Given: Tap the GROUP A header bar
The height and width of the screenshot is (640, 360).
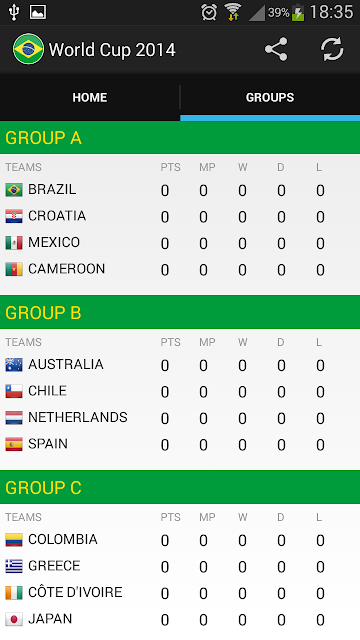Looking at the screenshot, I should point(180,138).
